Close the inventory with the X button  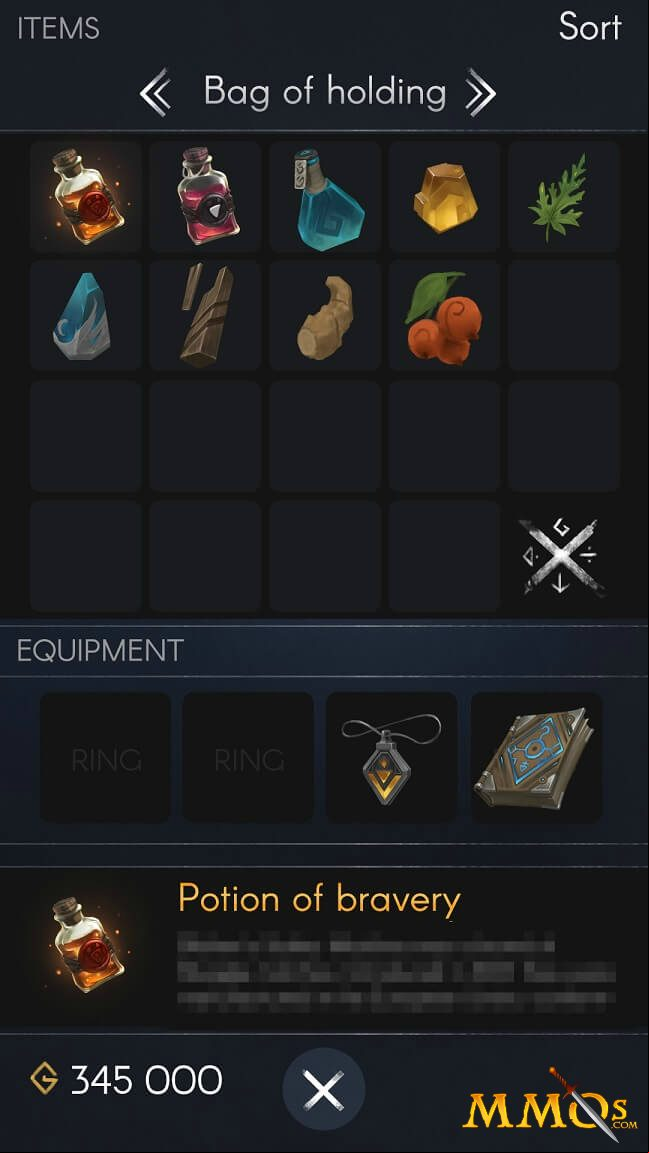pos(324,1089)
